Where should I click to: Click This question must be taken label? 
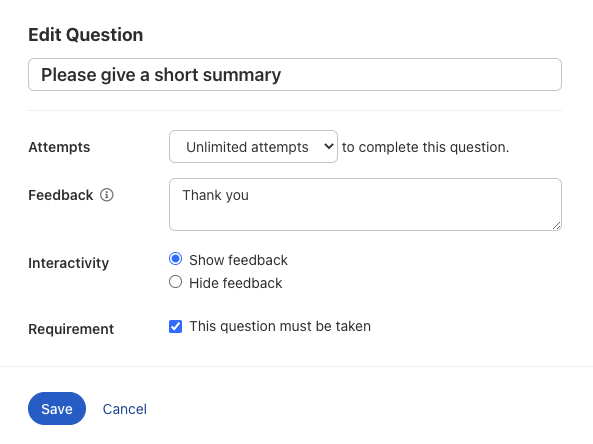tap(280, 326)
